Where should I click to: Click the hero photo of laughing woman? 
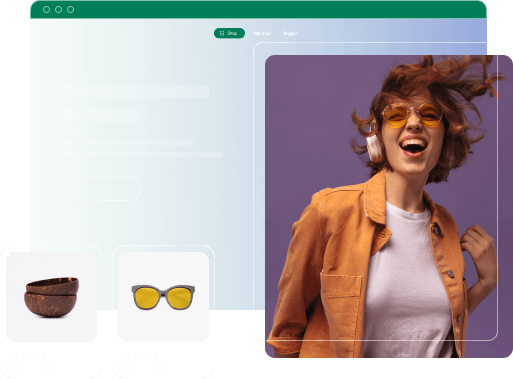389,206
